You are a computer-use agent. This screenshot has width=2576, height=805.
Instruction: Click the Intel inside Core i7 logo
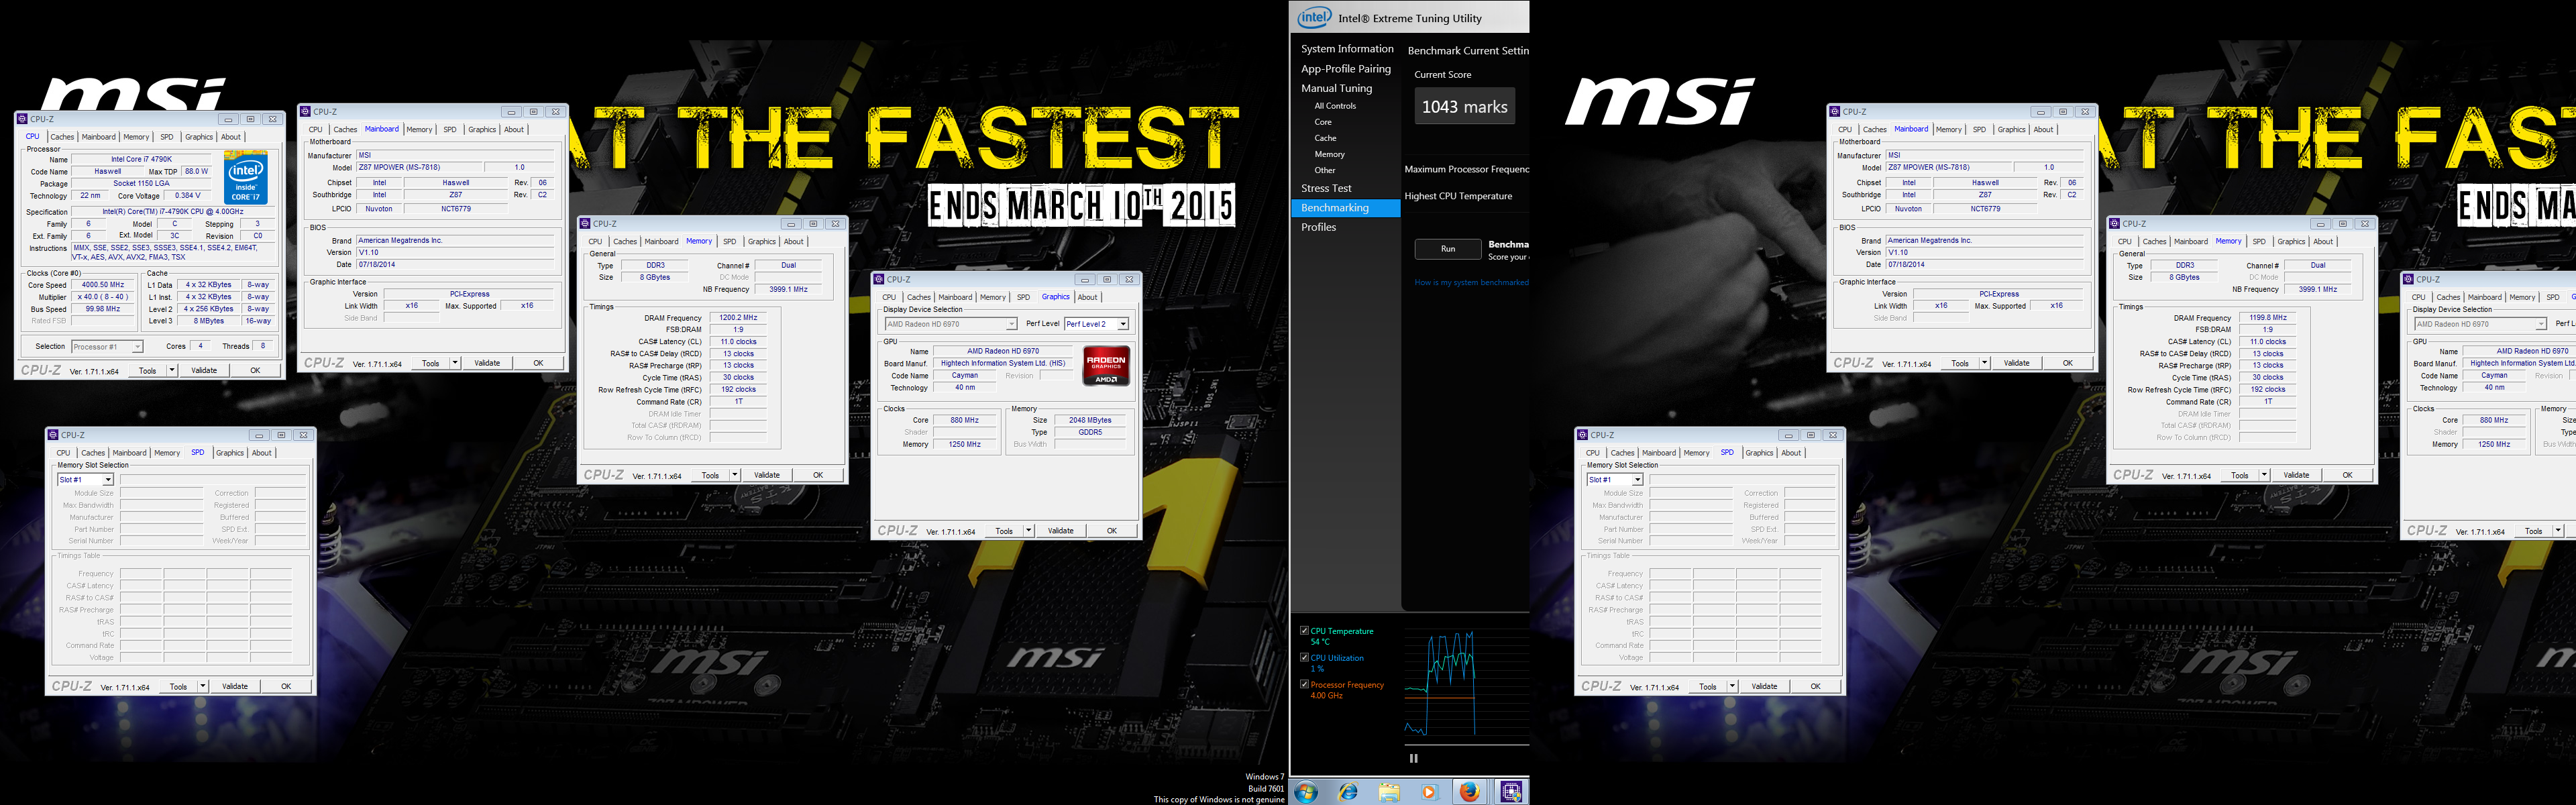pyautogui.click(x=246, y=178)
